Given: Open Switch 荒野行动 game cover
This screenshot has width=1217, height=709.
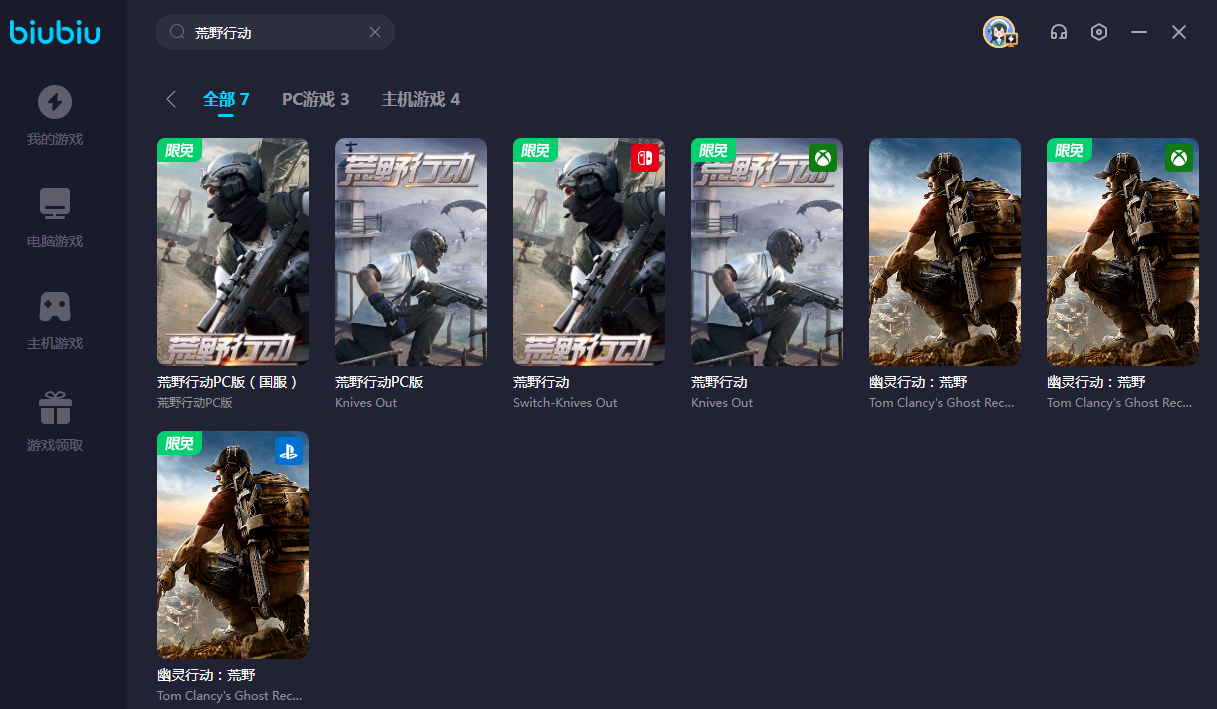Looking at the screenshot, I should click(x=589, y=251).
